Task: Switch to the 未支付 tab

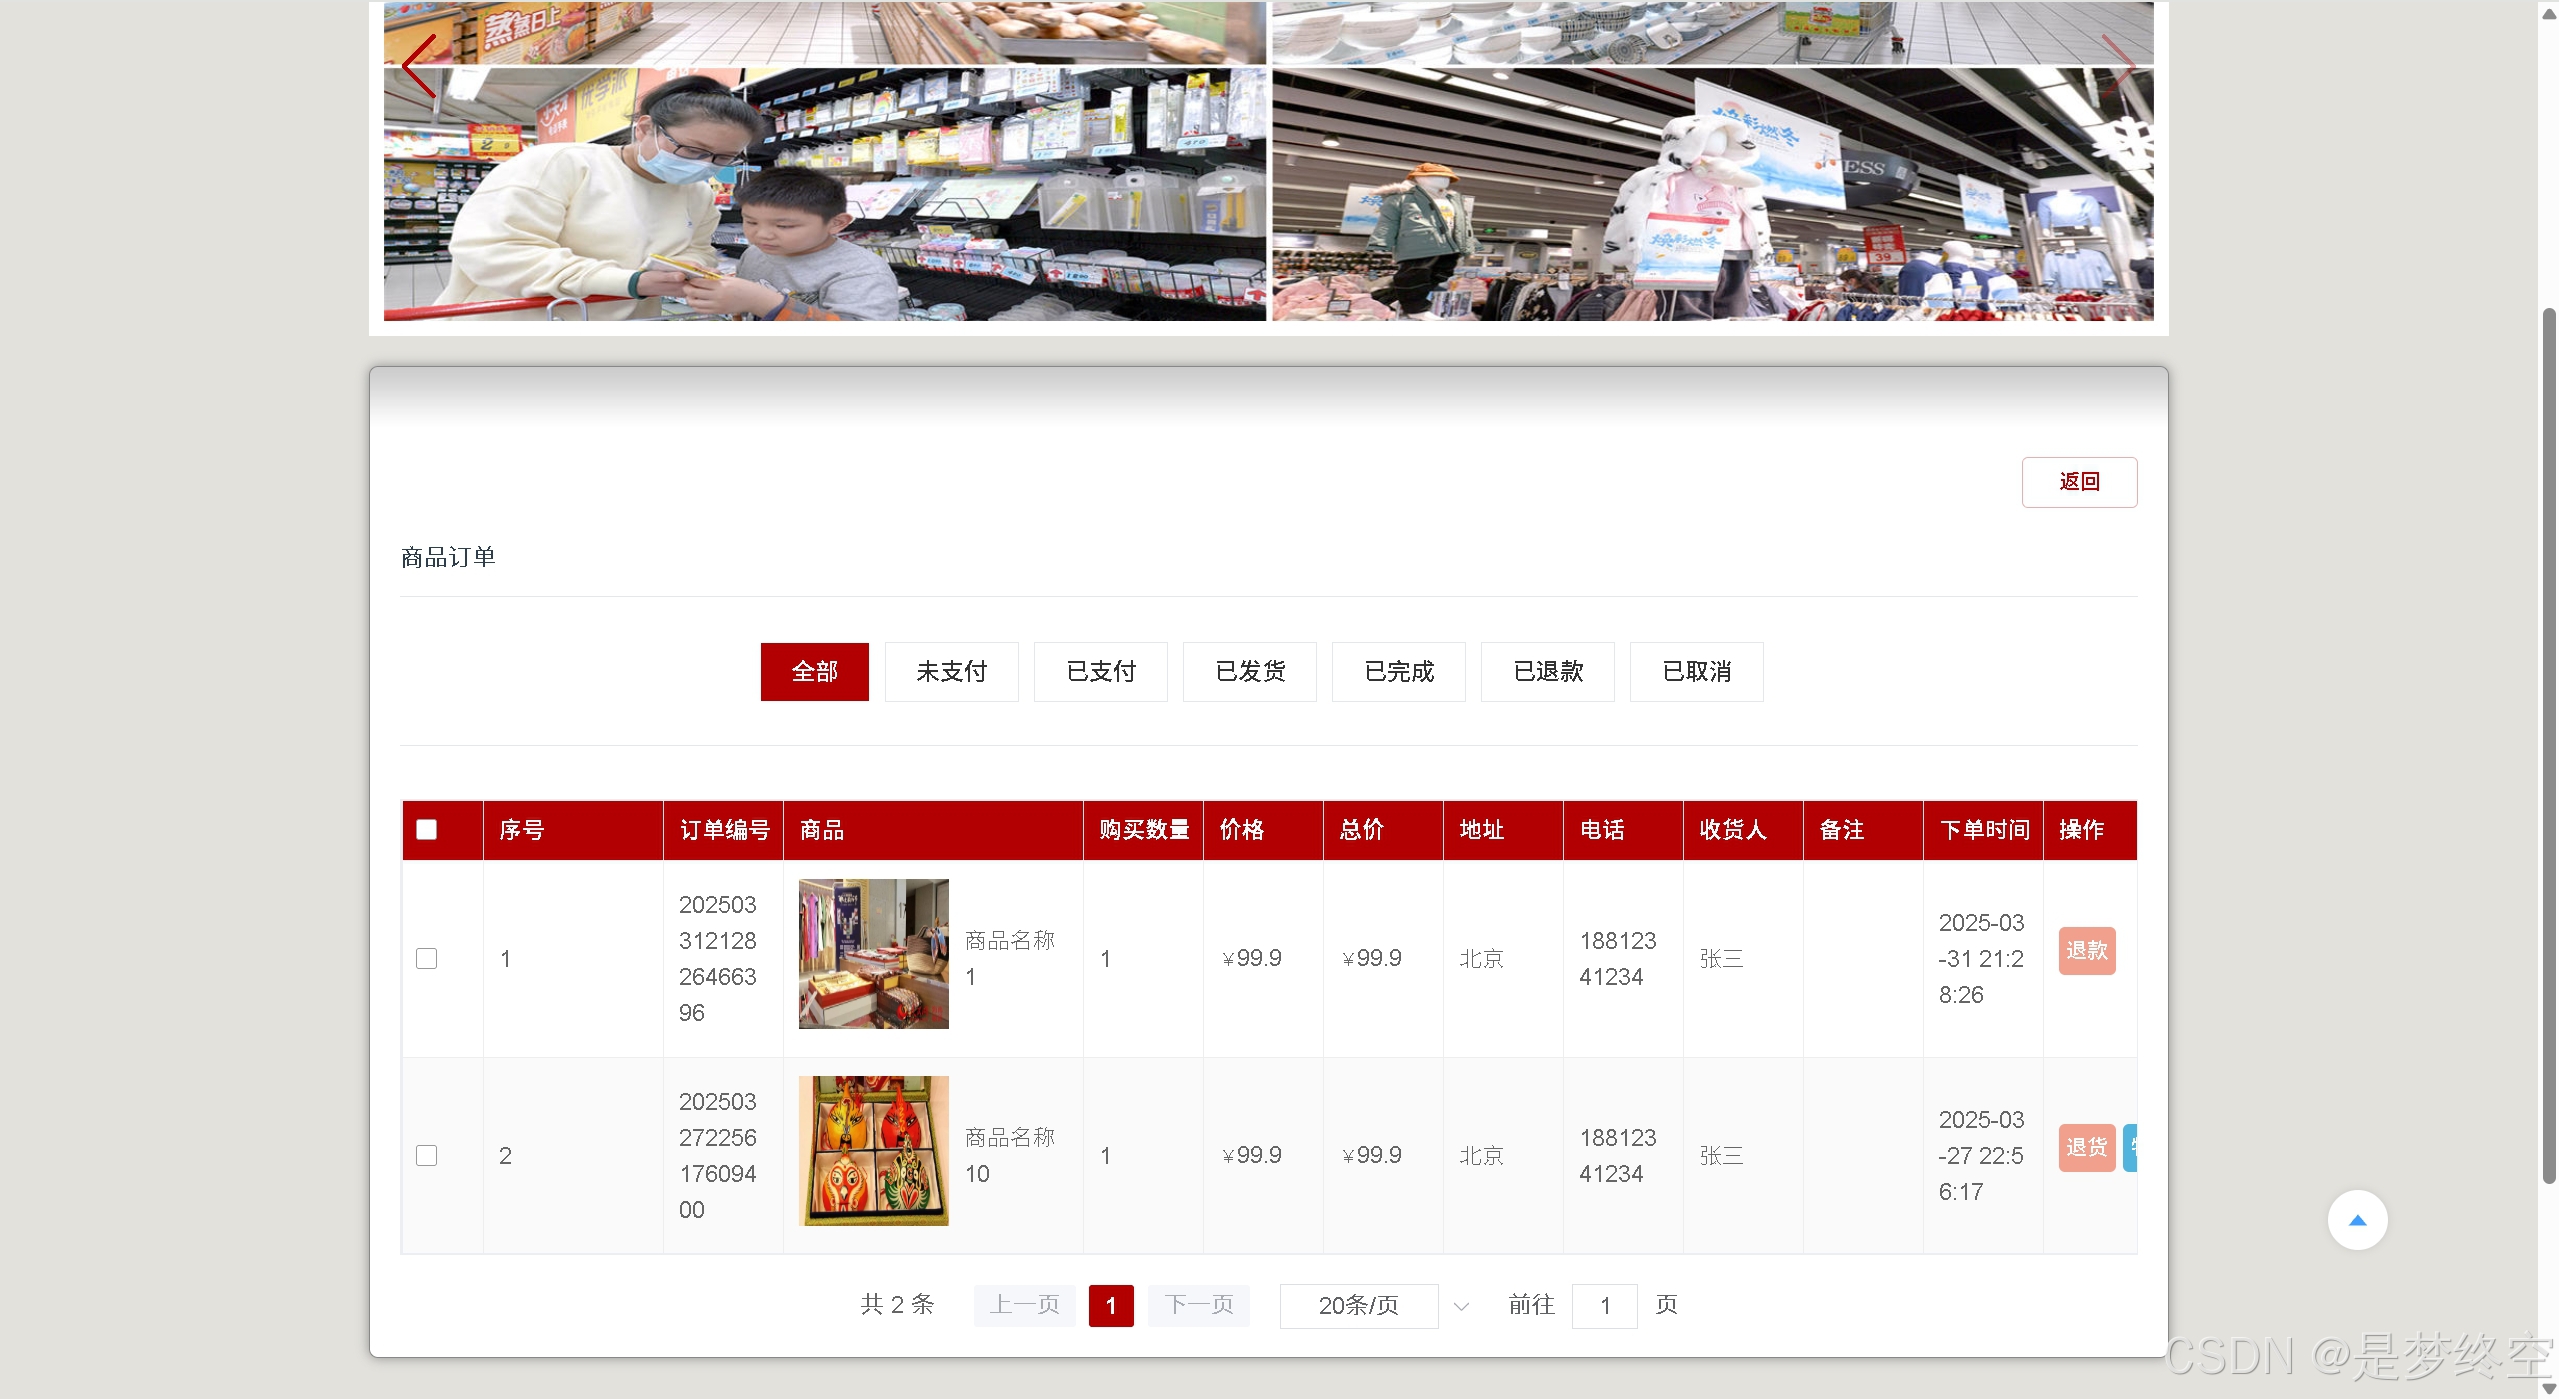Action: [951, 672]
